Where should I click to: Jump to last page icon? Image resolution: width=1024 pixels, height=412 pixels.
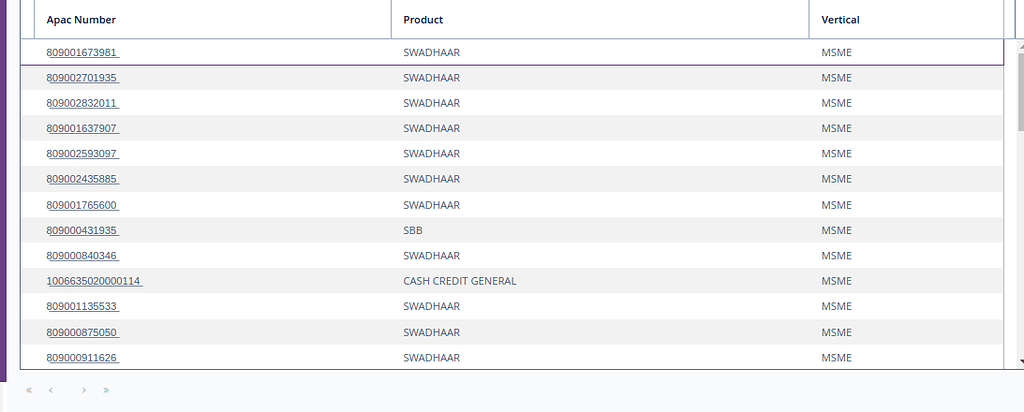click(106, 390)
